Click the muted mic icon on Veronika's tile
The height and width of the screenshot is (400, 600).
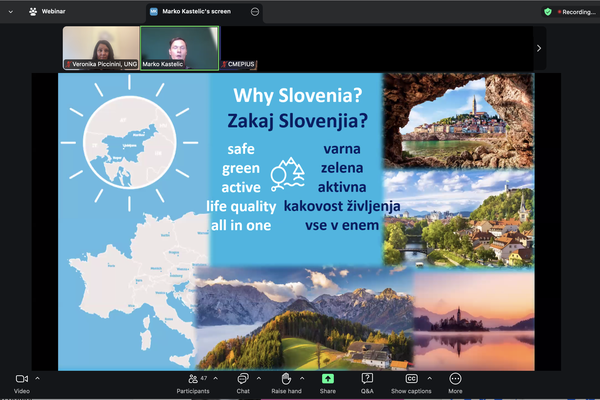tap(68, 64)
